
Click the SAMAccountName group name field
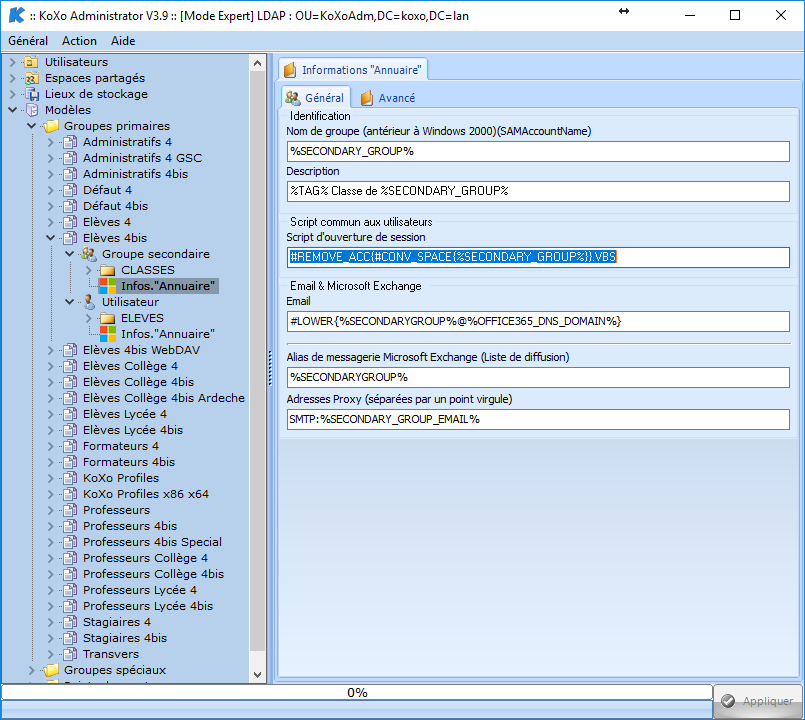[538, 151]
